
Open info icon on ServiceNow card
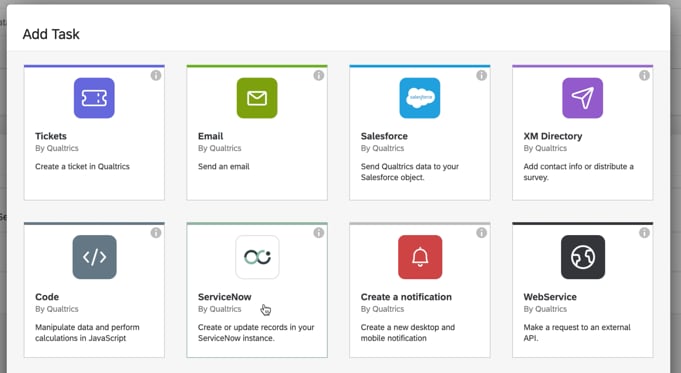click(x=319, y=233)
